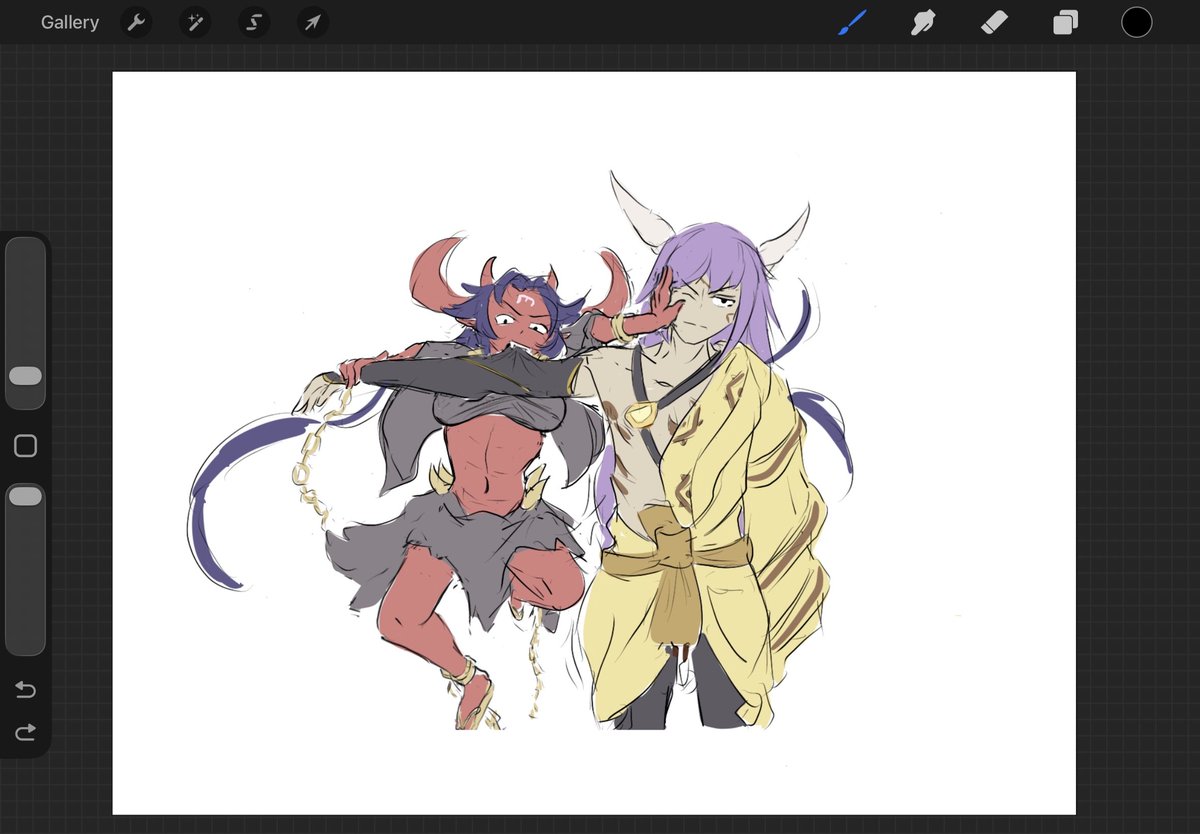Select the Eraser tool

click(x=994, y=22)
